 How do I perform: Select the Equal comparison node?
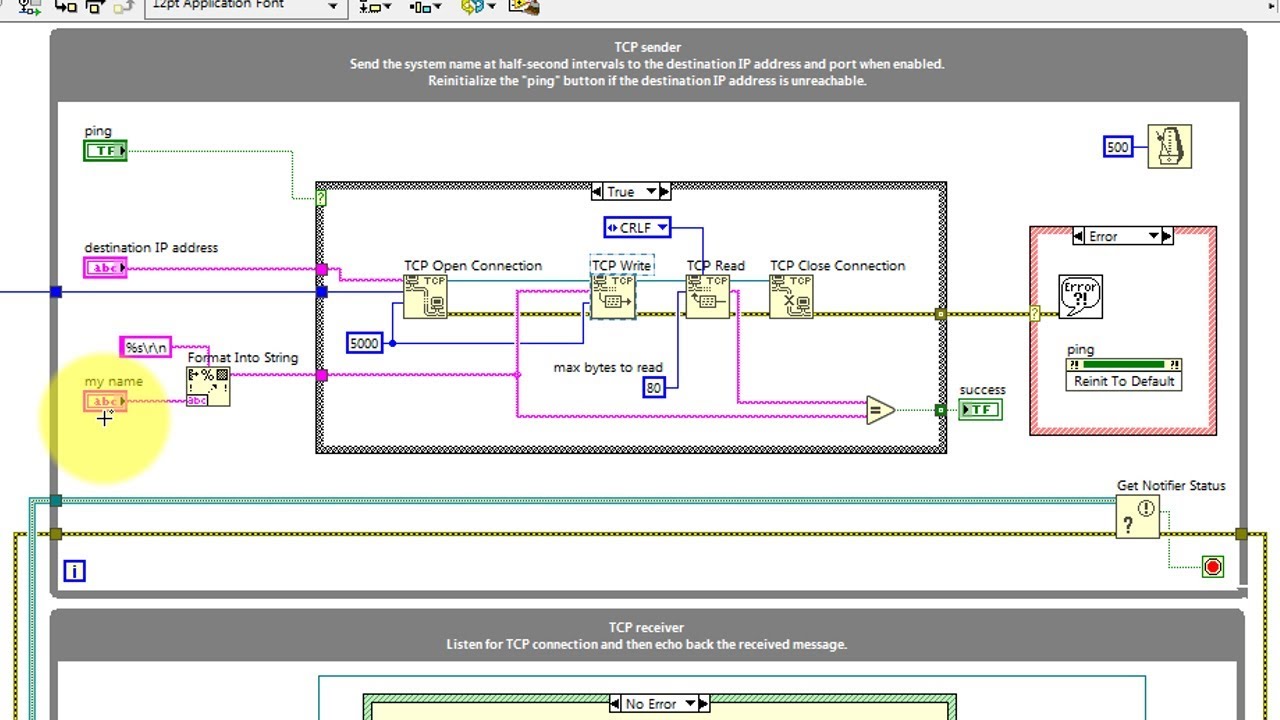click(880, 410)
